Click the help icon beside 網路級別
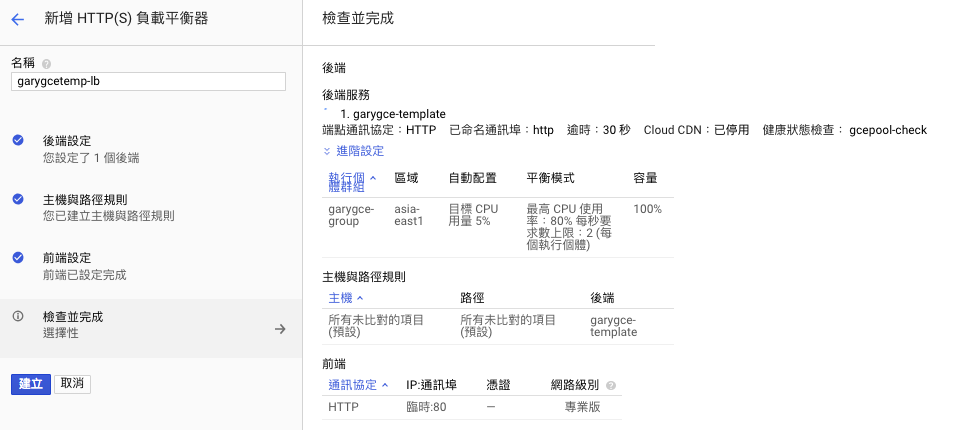 (x=611, y=385)
